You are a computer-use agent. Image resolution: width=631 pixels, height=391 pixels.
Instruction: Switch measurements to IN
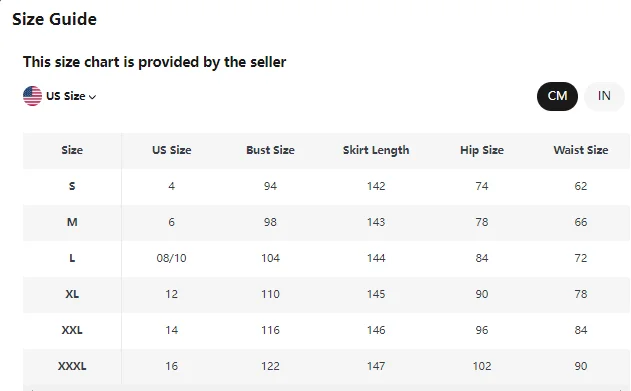tap(604, 96)
